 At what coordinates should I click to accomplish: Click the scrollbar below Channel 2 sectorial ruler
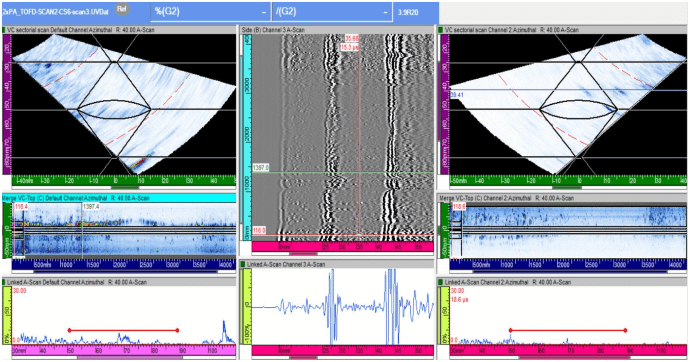(x=568, y=187)
